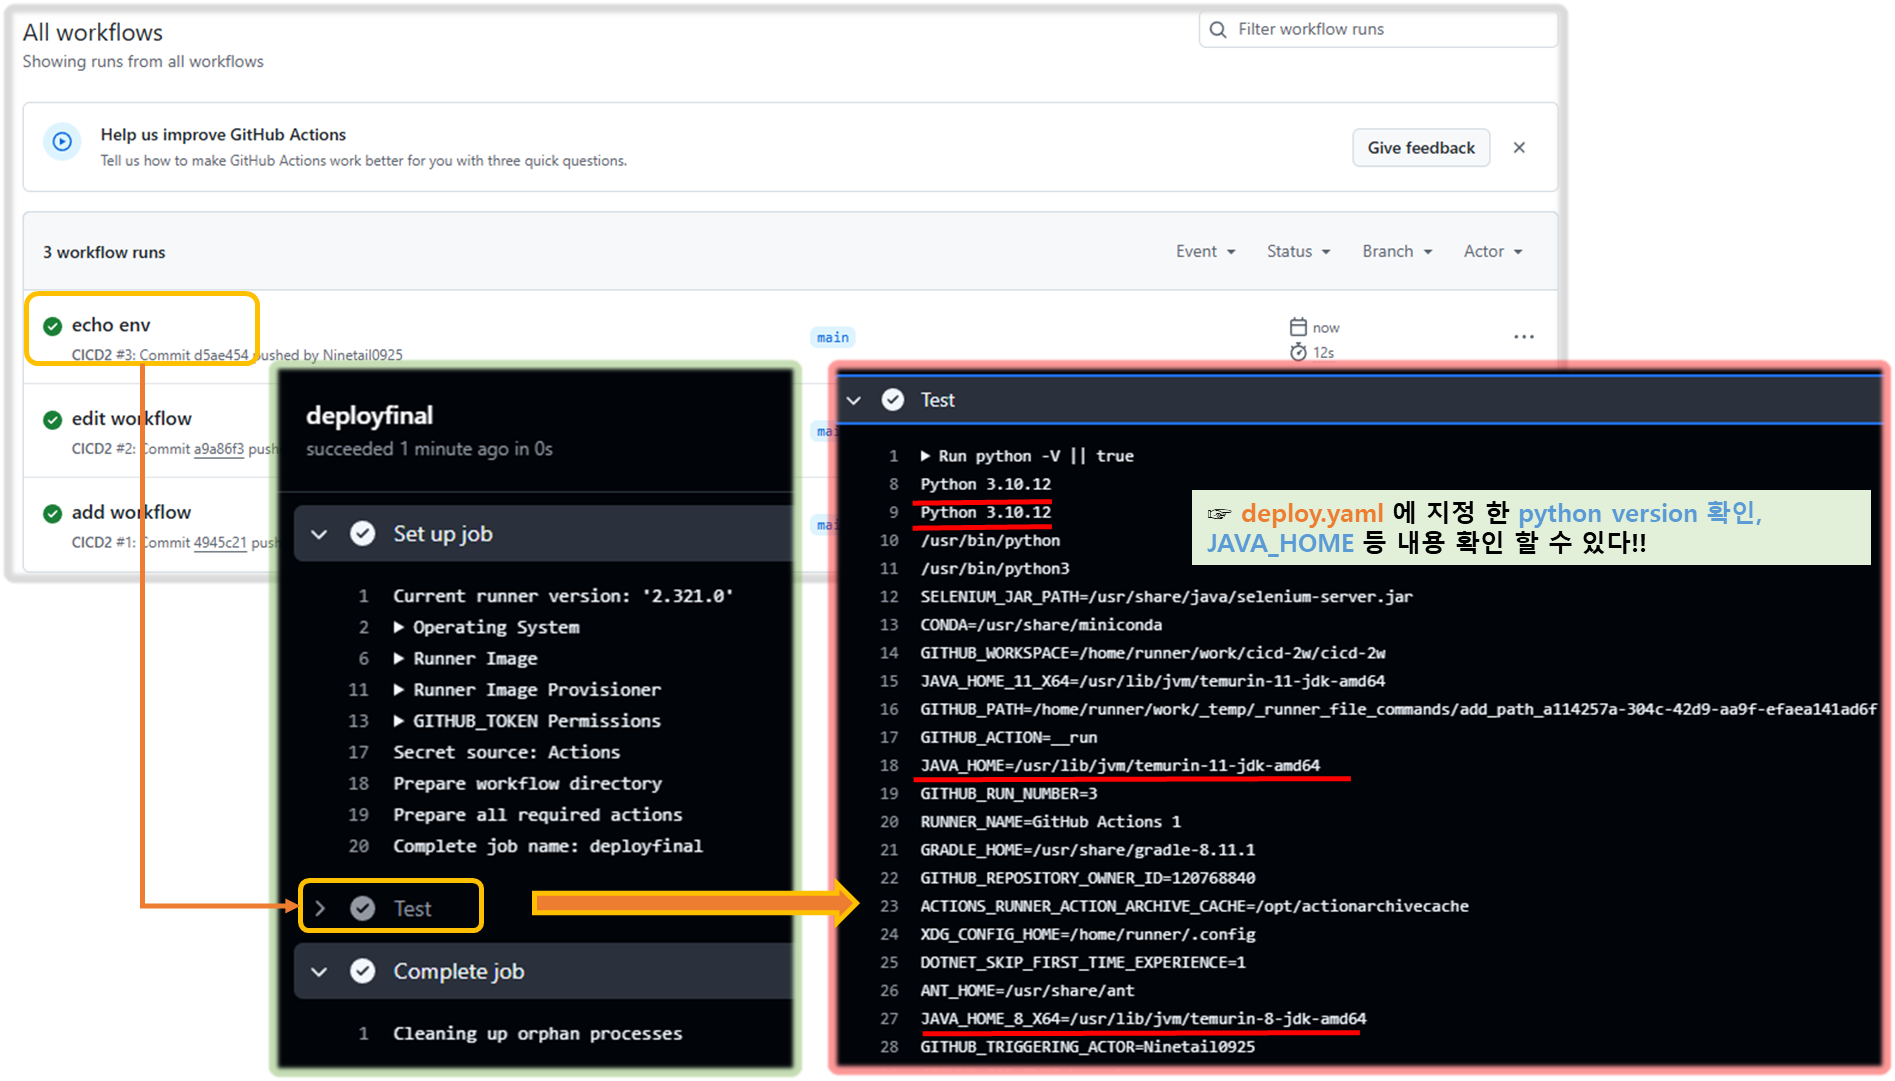The height and width of the screenshot is (1081, 1895).
Task: Click the JAVA_HOME_8_X64 log line
Action: point(1143,1018)
